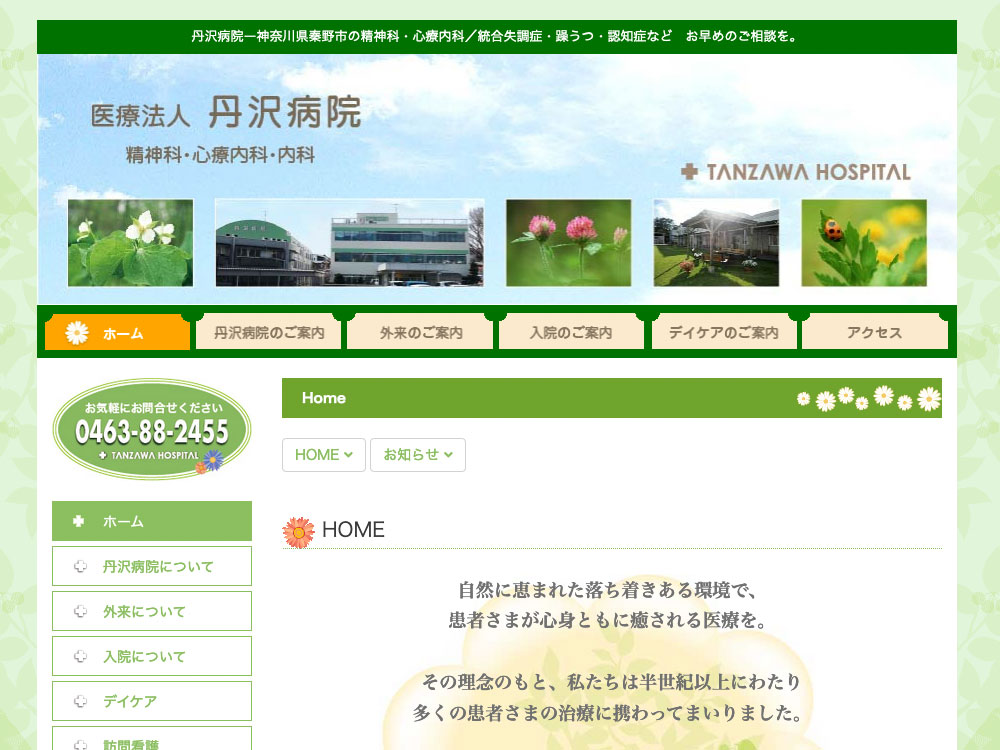Click the cross icon beside 入院について

[80, 656]
